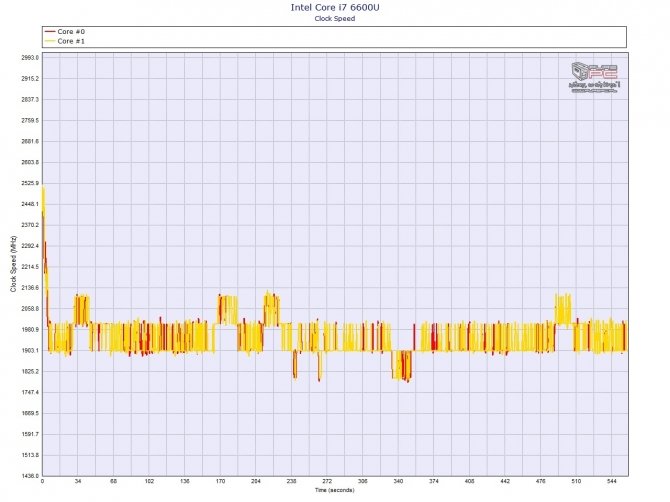Click the 102 x-axis tick label

149,481
